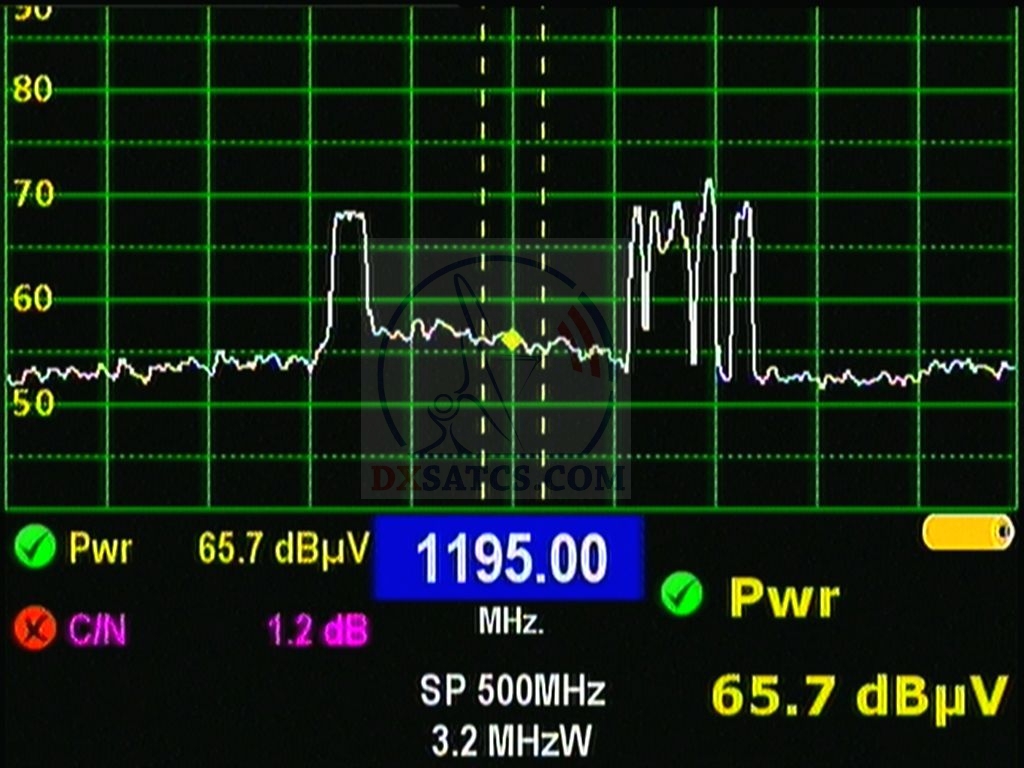Click the MHz. unit label below frequency
Screen dimensions: 1024x768
(x=511, y=623)
